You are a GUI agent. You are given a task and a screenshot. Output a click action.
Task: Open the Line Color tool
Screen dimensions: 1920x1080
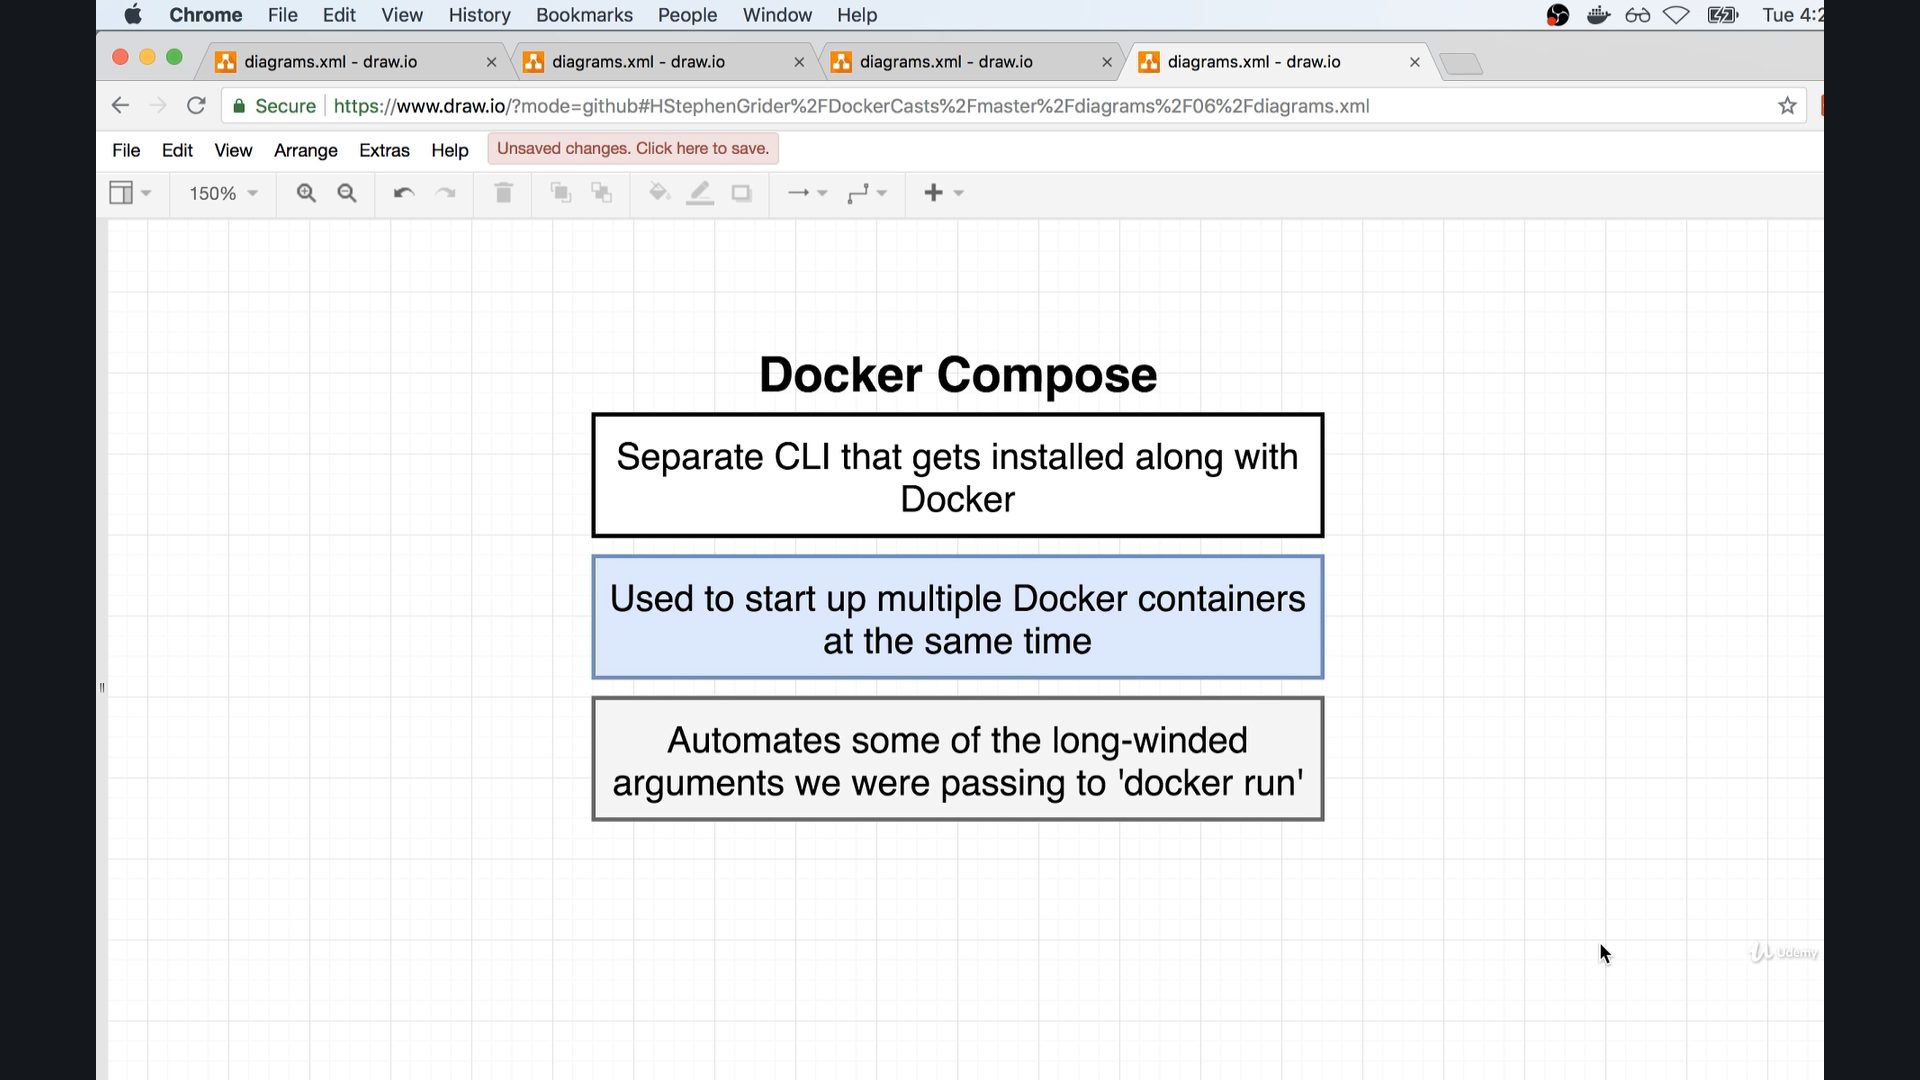coord(700,193)
